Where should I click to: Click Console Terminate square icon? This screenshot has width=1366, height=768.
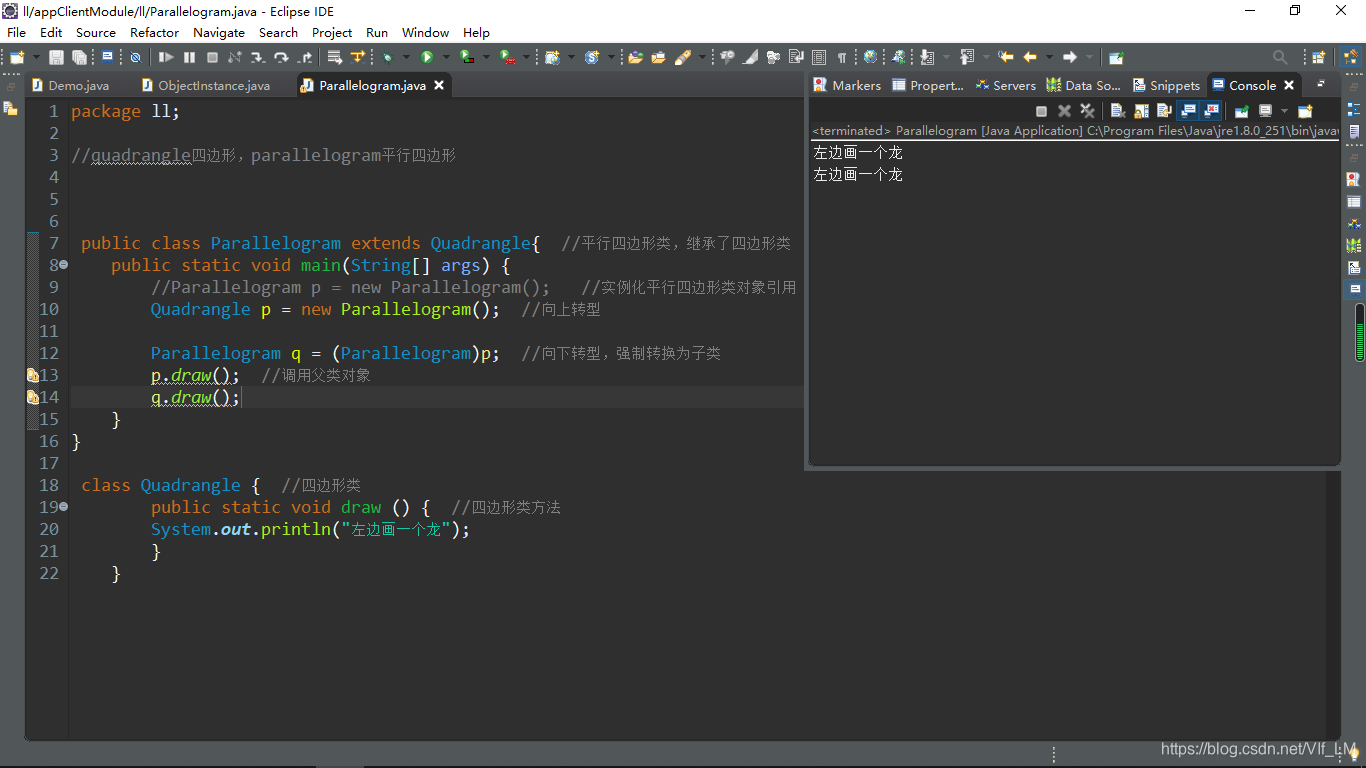1041,111
